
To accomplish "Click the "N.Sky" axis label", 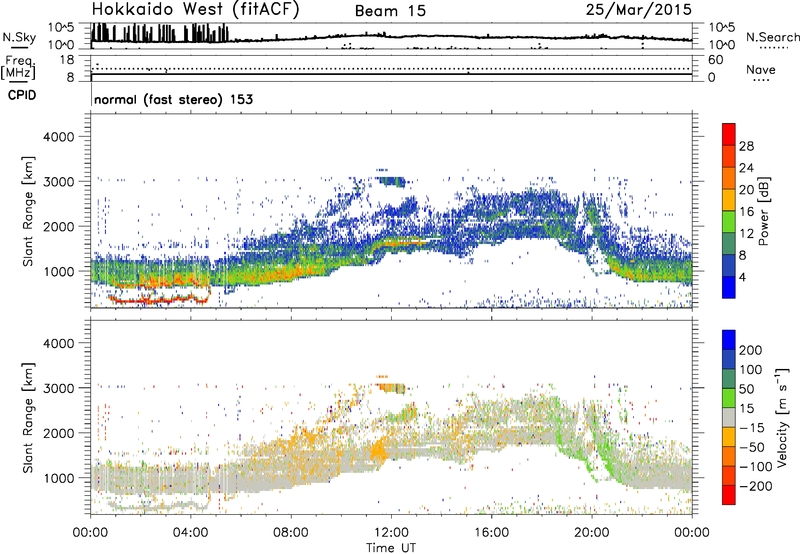I will pyautogui.click(x=19, y=37).
